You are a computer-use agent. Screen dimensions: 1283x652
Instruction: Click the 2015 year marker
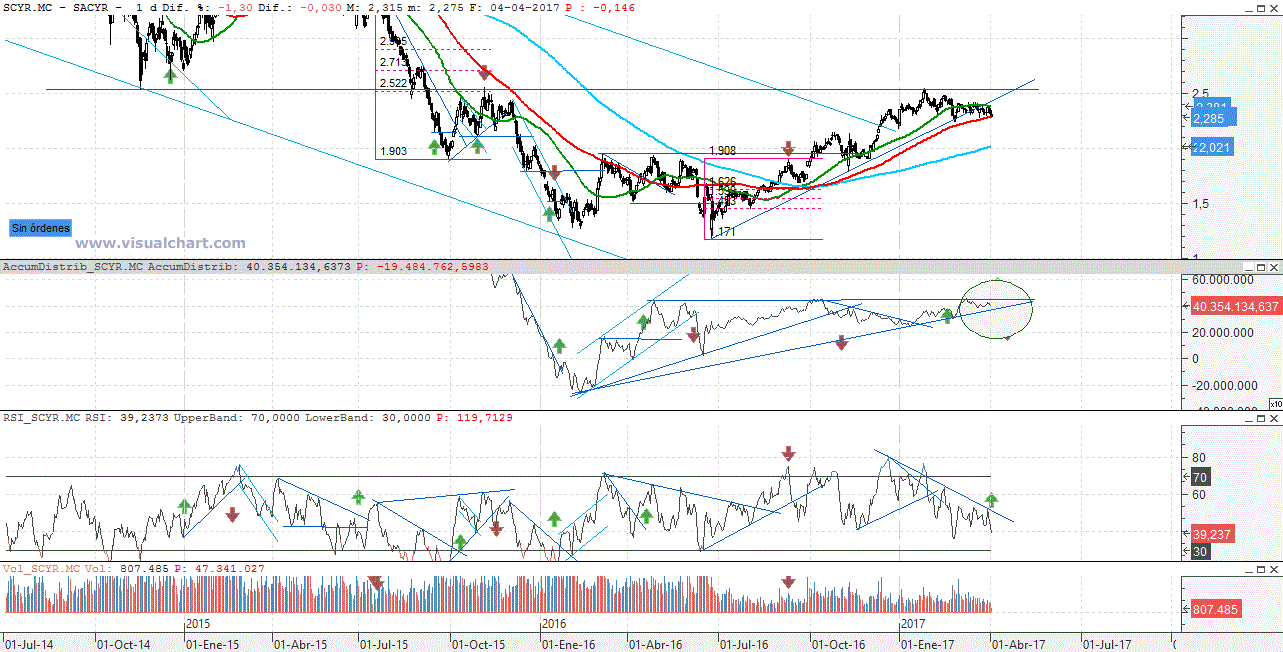199,623
